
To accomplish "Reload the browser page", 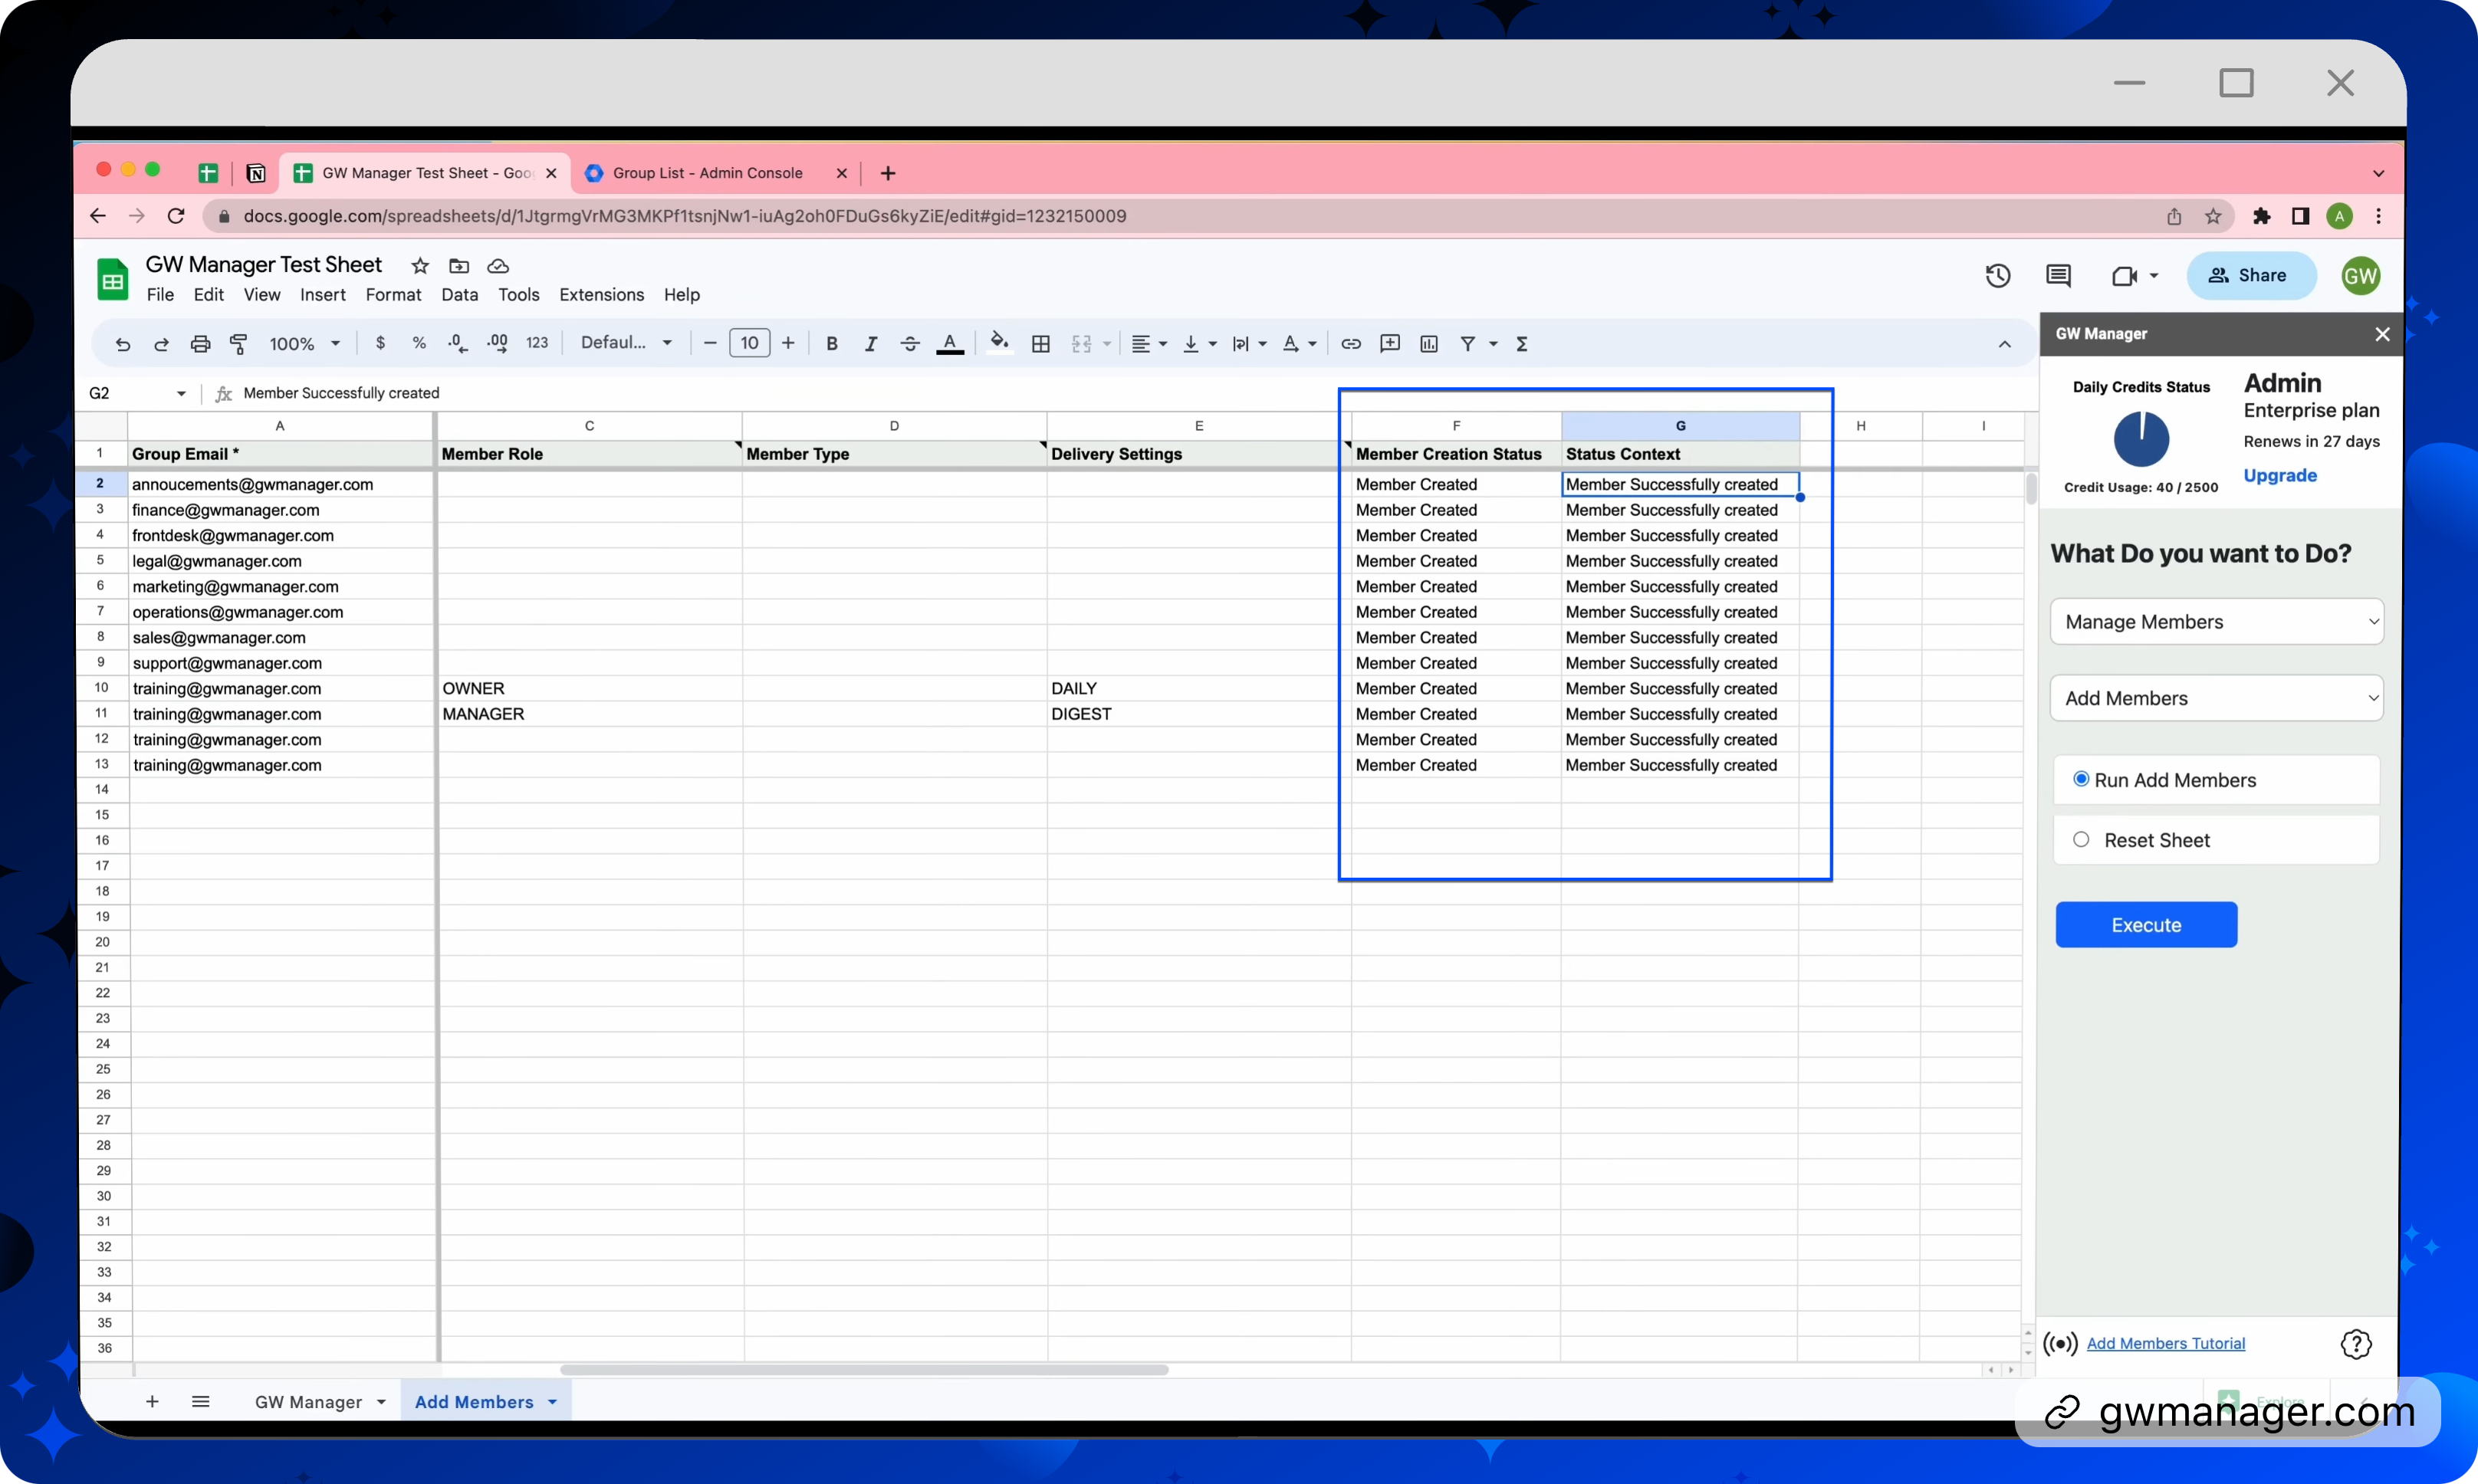I will click(176, 216).
